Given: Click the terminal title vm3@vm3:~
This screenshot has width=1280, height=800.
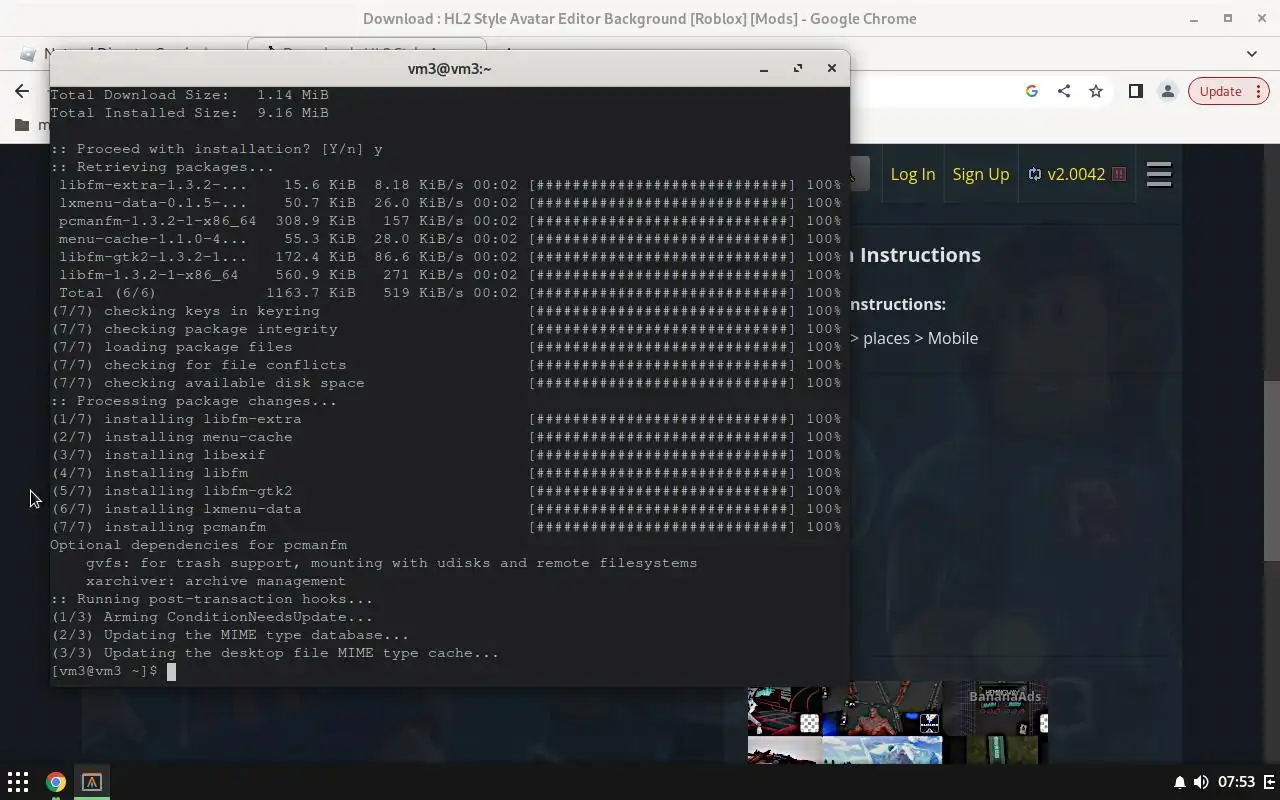Looking at the screenshot, I should (449, 68).
